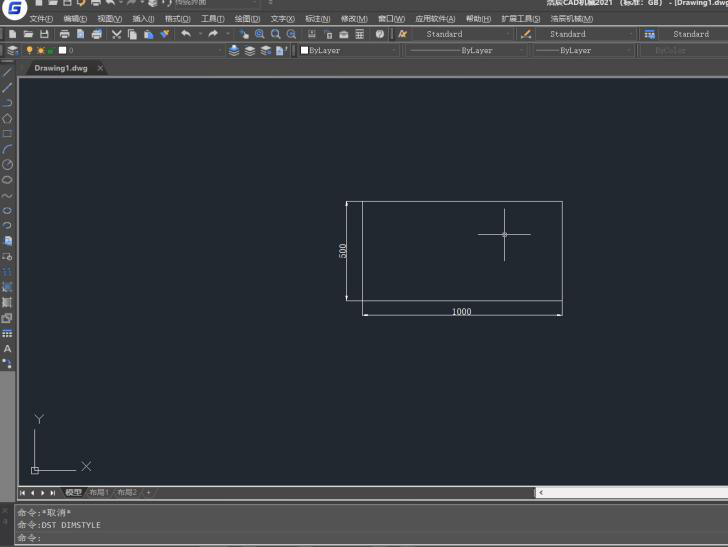Add a new layout with plus tab
This screenshot has height=547, width=728.
tap(149, 492)
